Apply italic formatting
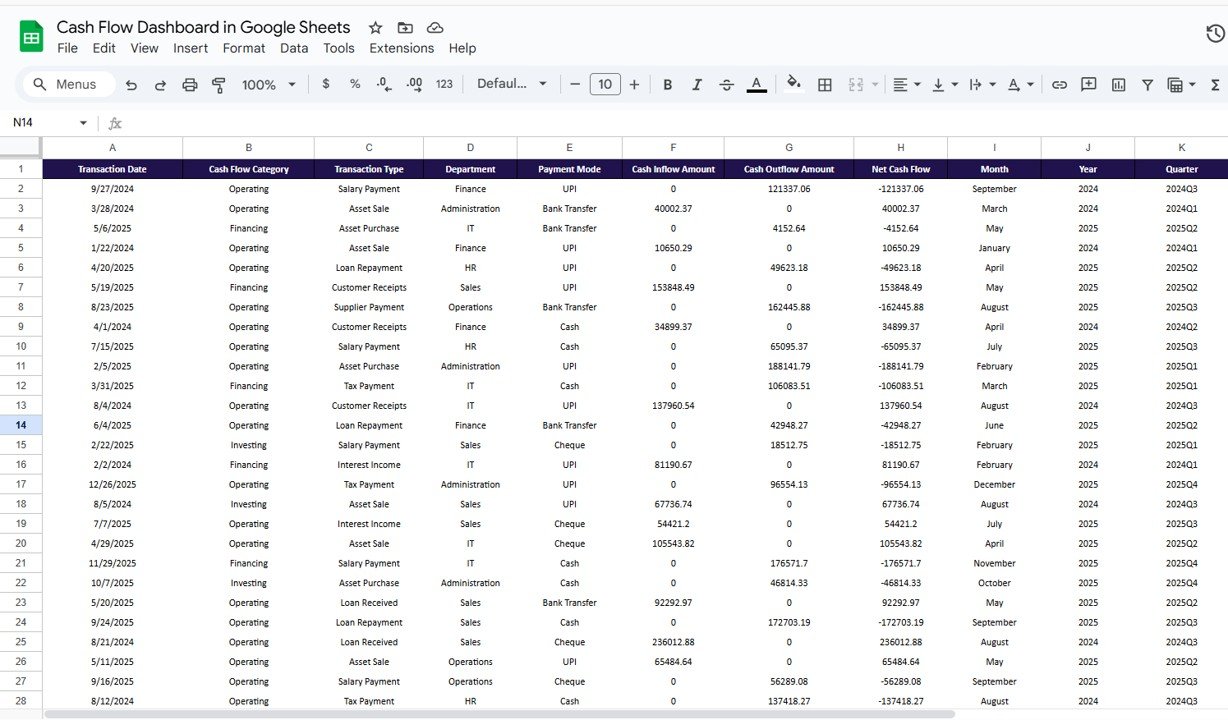The height and width of the screenshot is (720, 1228). pyautogui.click(x=697, y=84)
